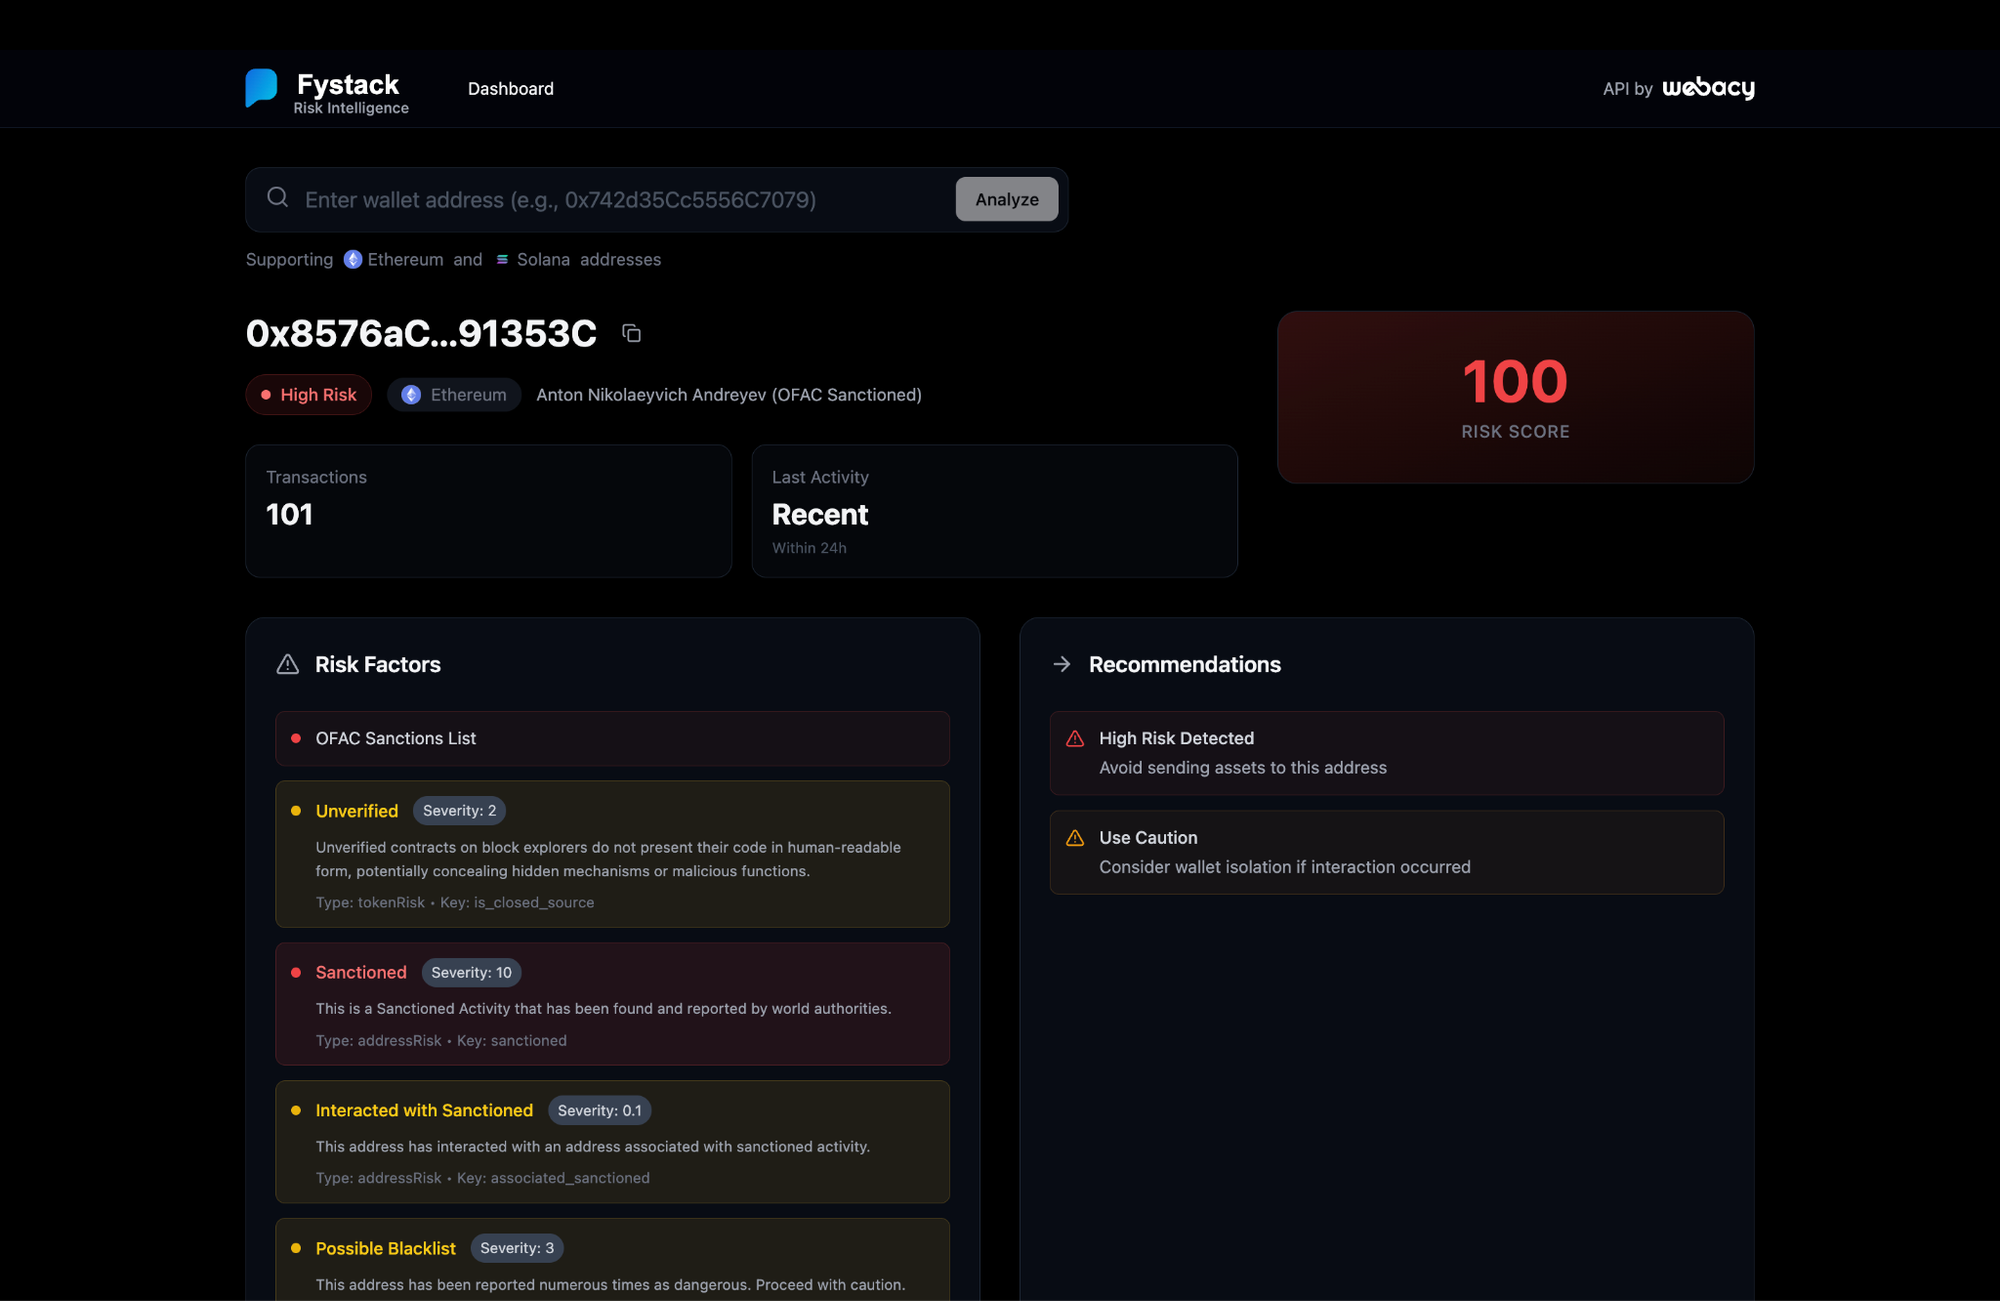Click the red alert icon on High Risk Detected

(x=1075, y=739)
